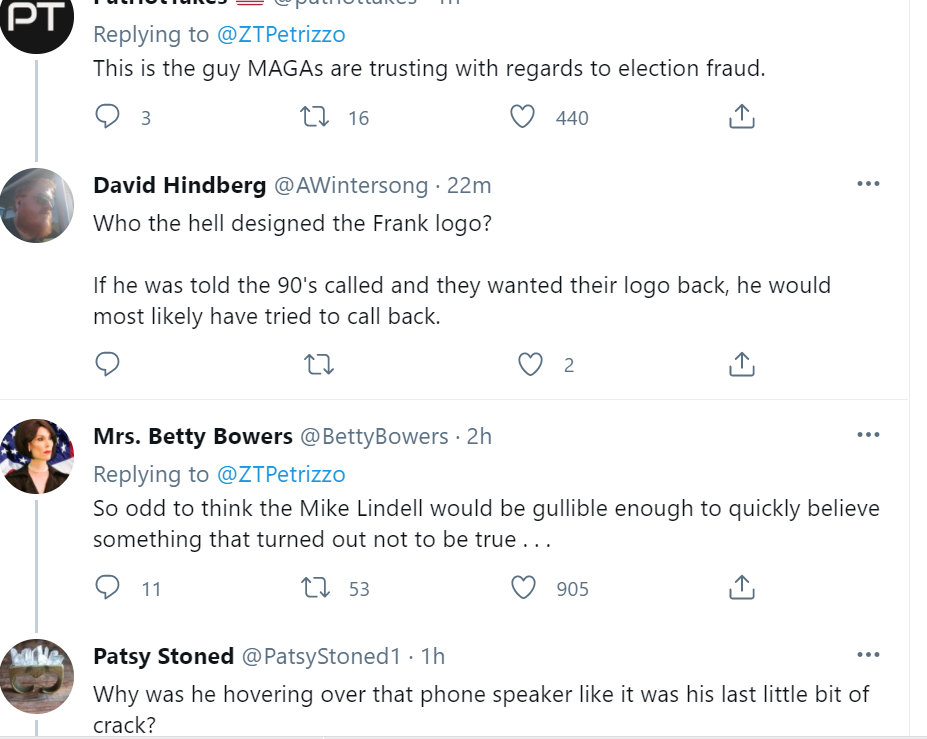This screenshot has height=739, width=927.
Task: Retweet Mrs. Betty Bowers' tweet
Action: pyautogui.click(x=317, y=587)
